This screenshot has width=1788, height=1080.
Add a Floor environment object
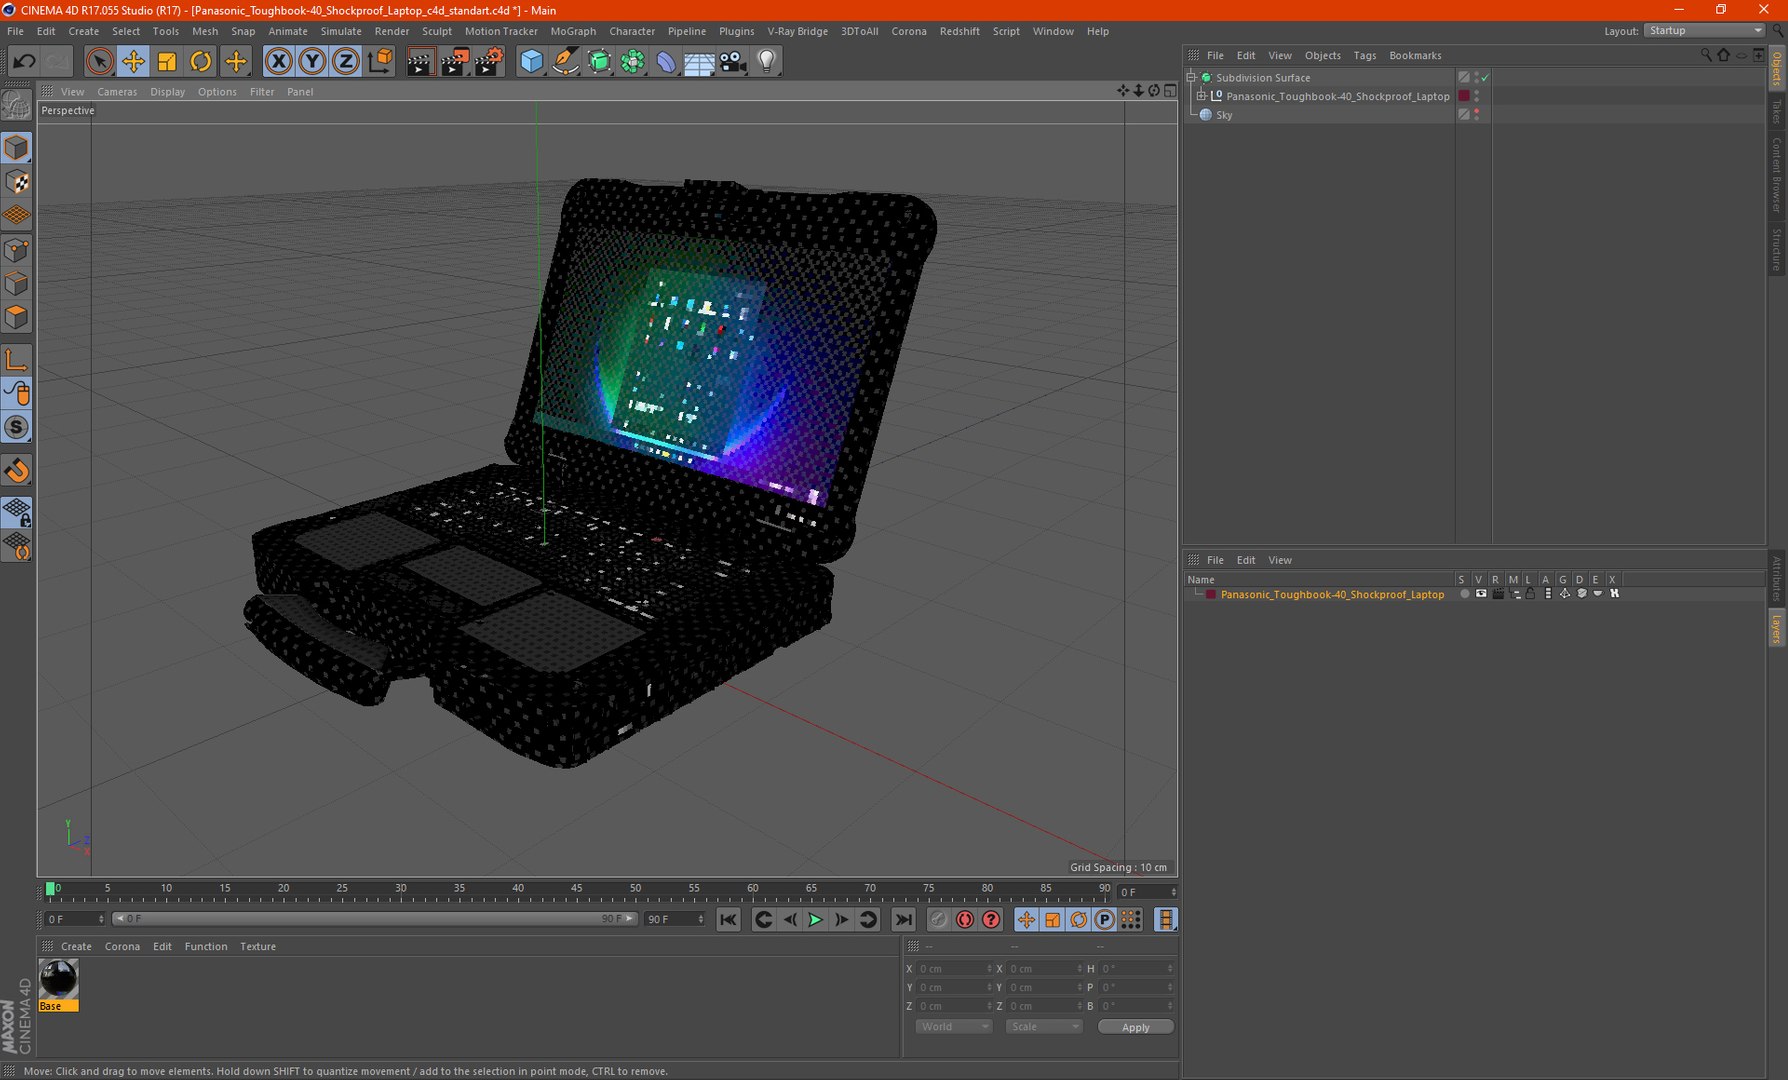[699, 62]
